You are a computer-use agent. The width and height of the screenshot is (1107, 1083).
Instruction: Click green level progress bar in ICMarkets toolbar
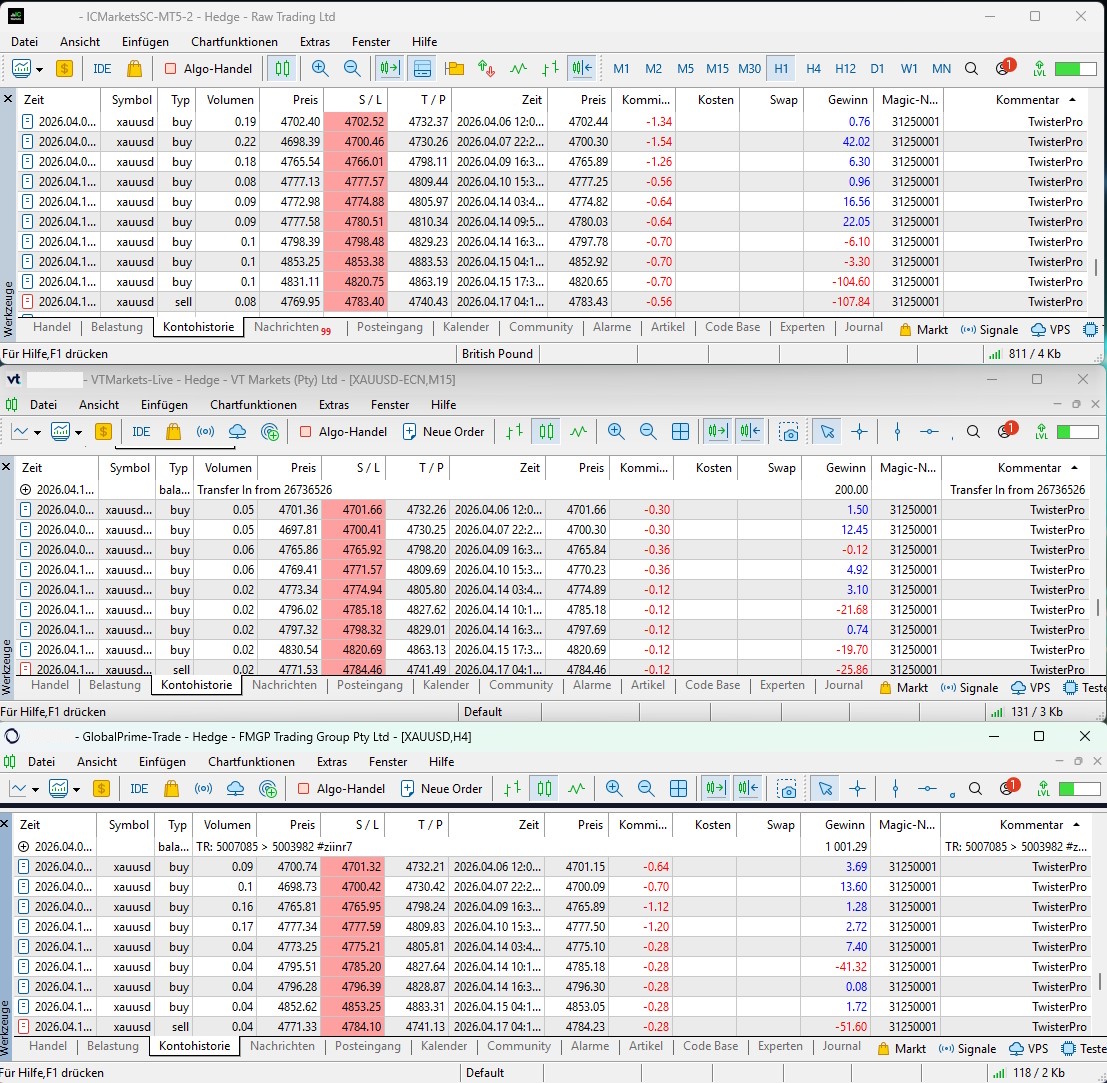1075,68
